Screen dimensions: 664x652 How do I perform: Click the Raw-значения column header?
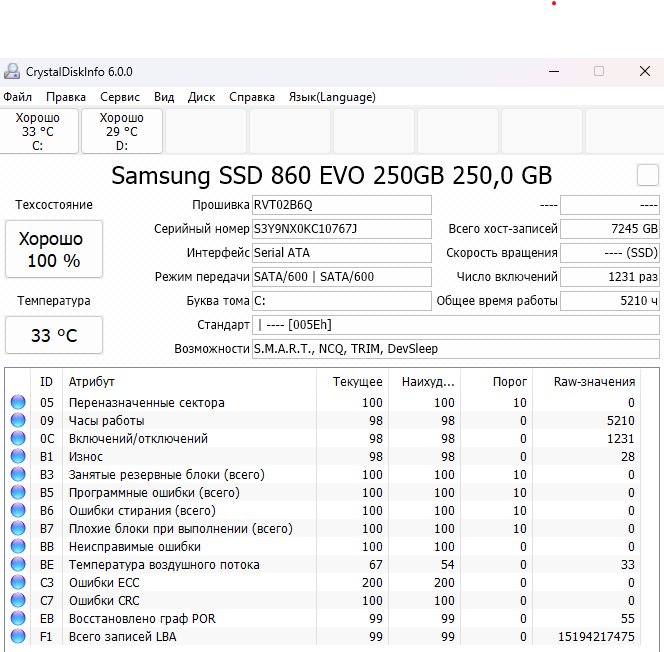click(x=594, y=381)
